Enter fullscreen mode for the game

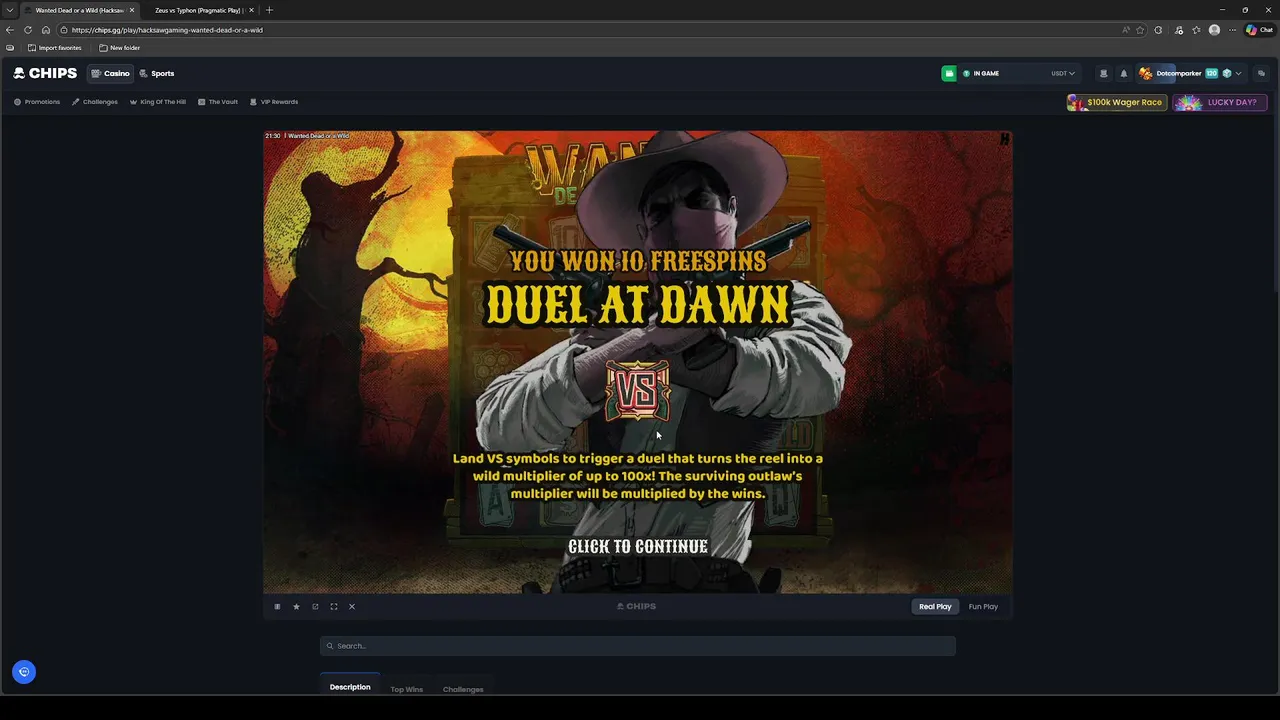334,606
